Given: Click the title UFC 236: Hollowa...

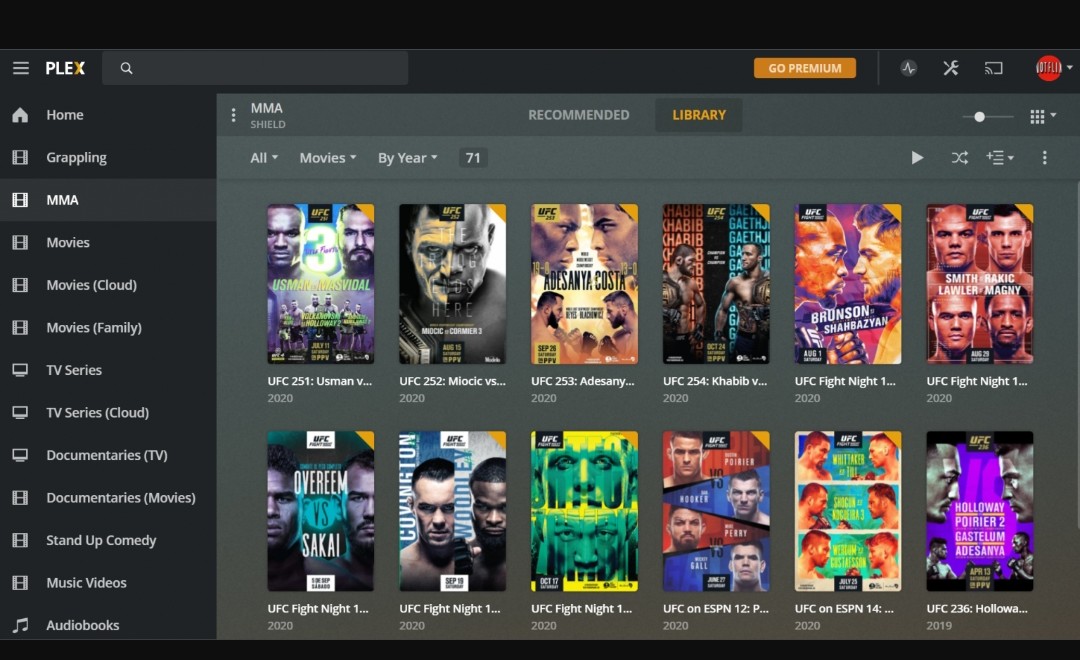Looking at the screenshot, I should [x=977, y=608].
